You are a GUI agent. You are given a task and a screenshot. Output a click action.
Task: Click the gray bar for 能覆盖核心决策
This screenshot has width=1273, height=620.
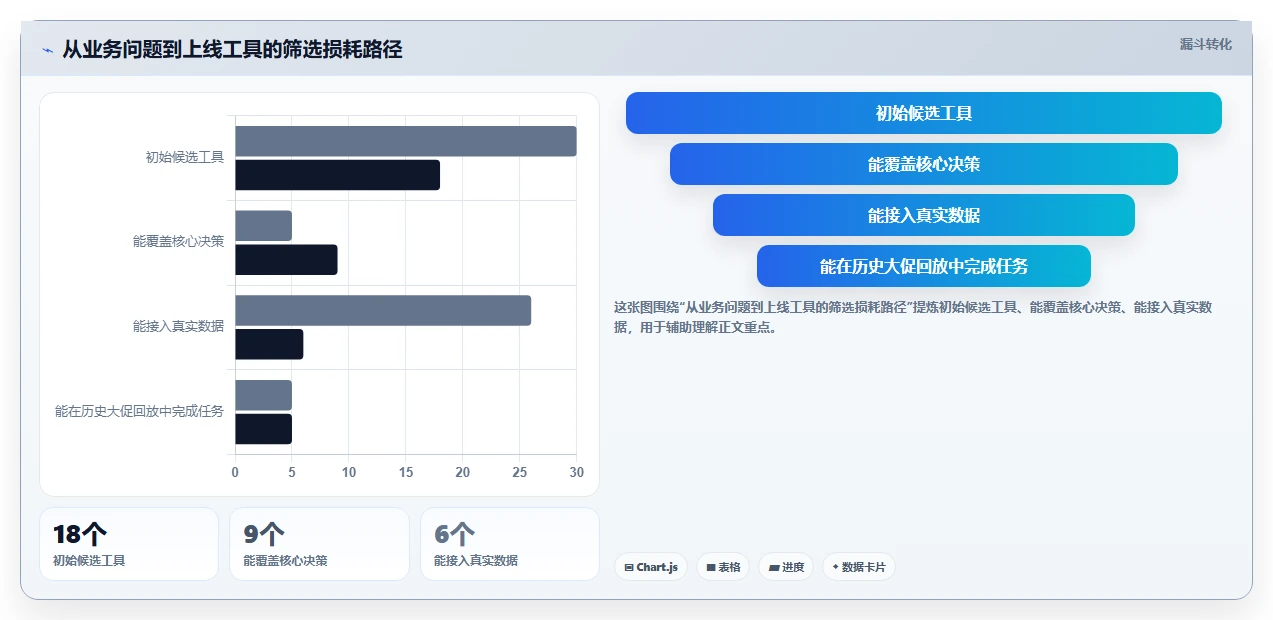coord(263,226)
